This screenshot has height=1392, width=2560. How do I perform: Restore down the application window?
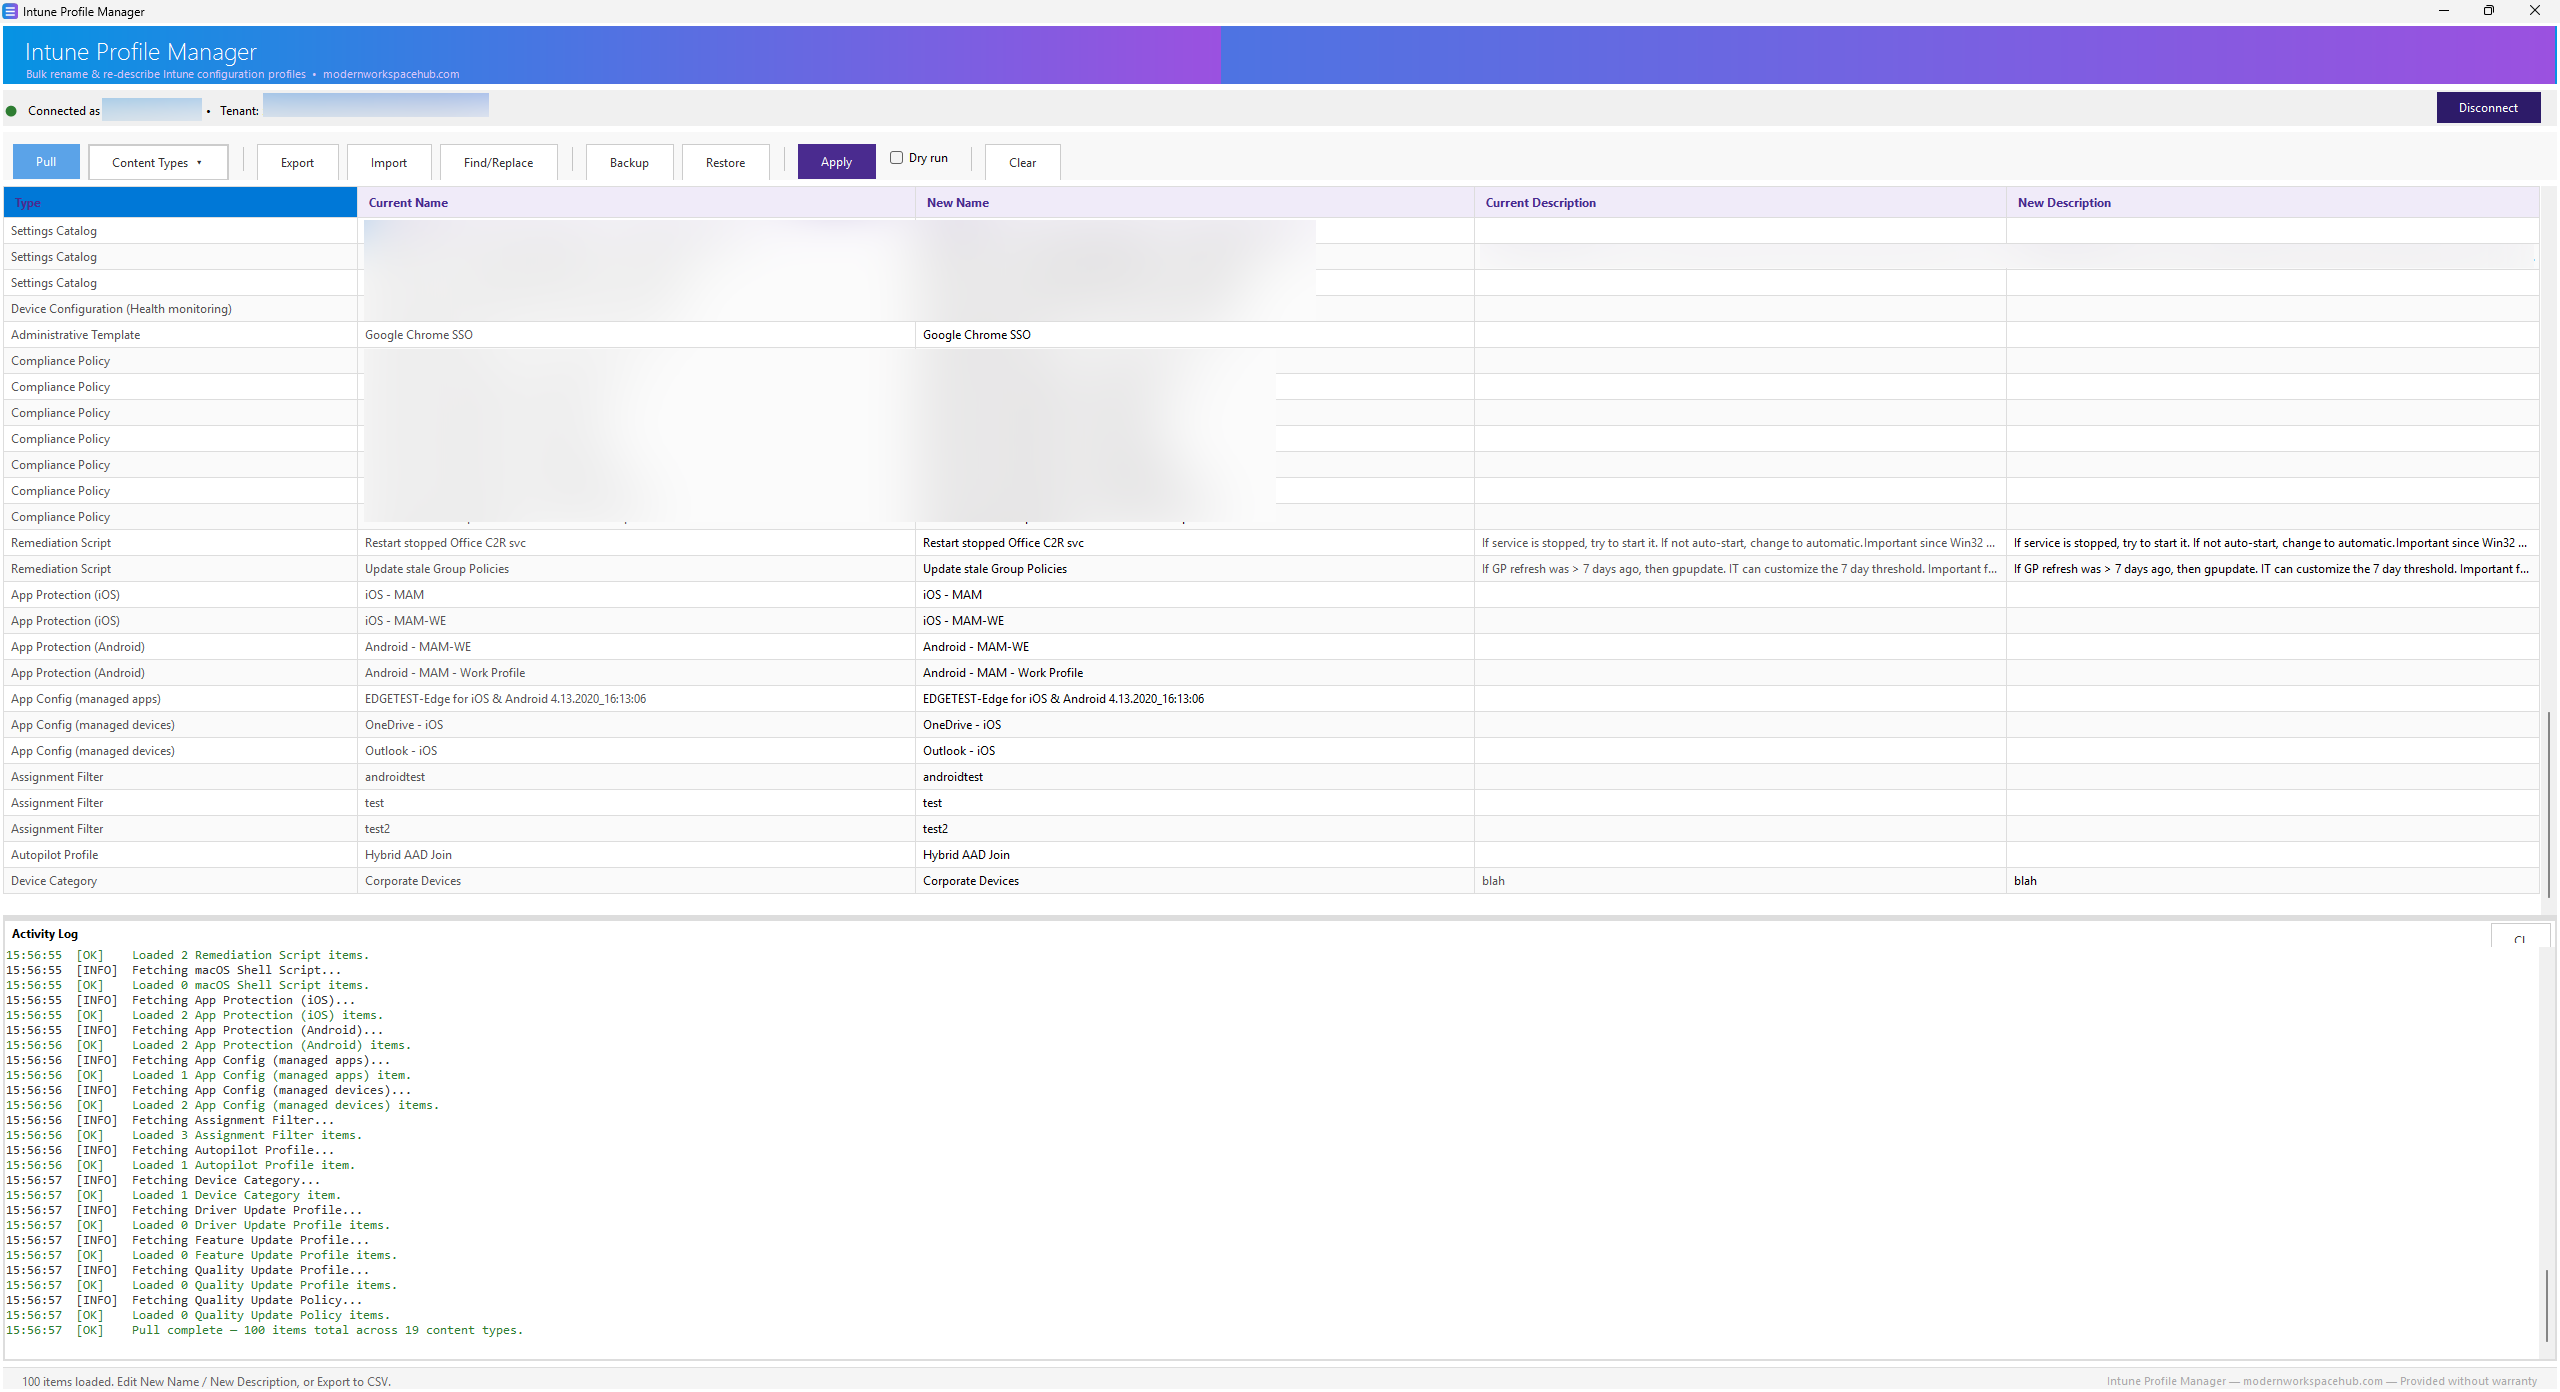(x=2489, y=11)
